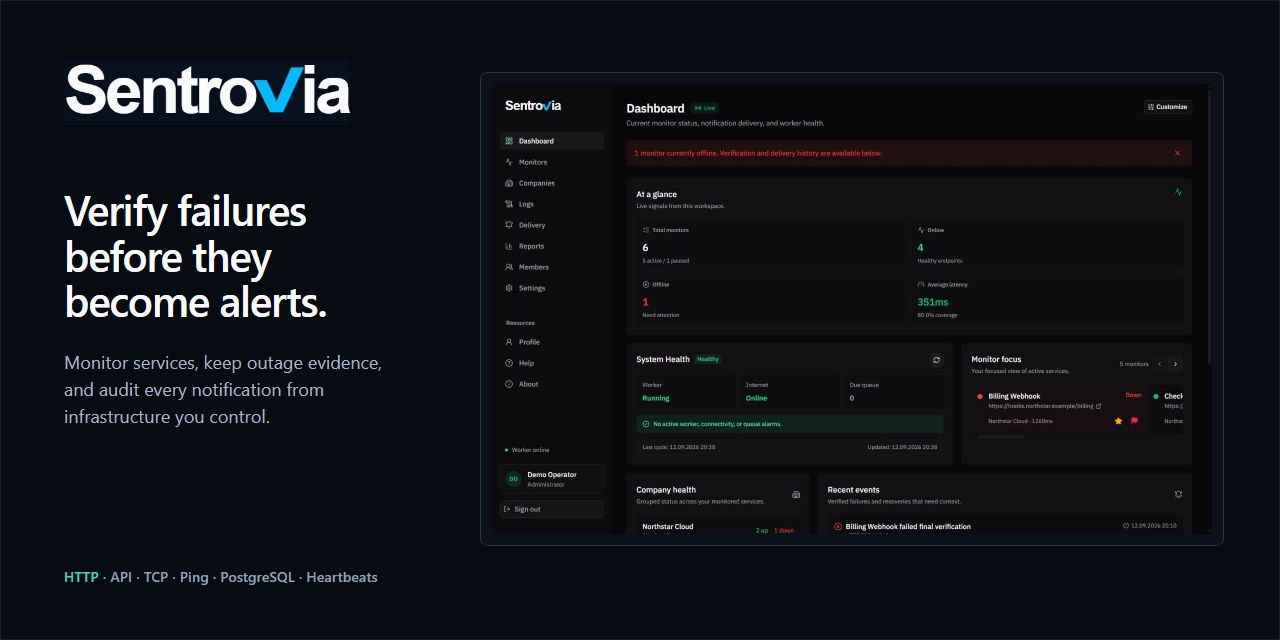1280x640 pixels.
Task: Click the Sentrovia logo in the sidebar
Action: pos(533,105)
